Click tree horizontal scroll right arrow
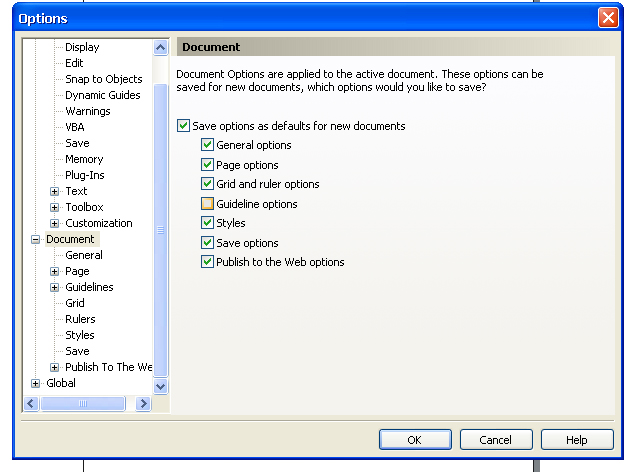 tap(143, 404)
